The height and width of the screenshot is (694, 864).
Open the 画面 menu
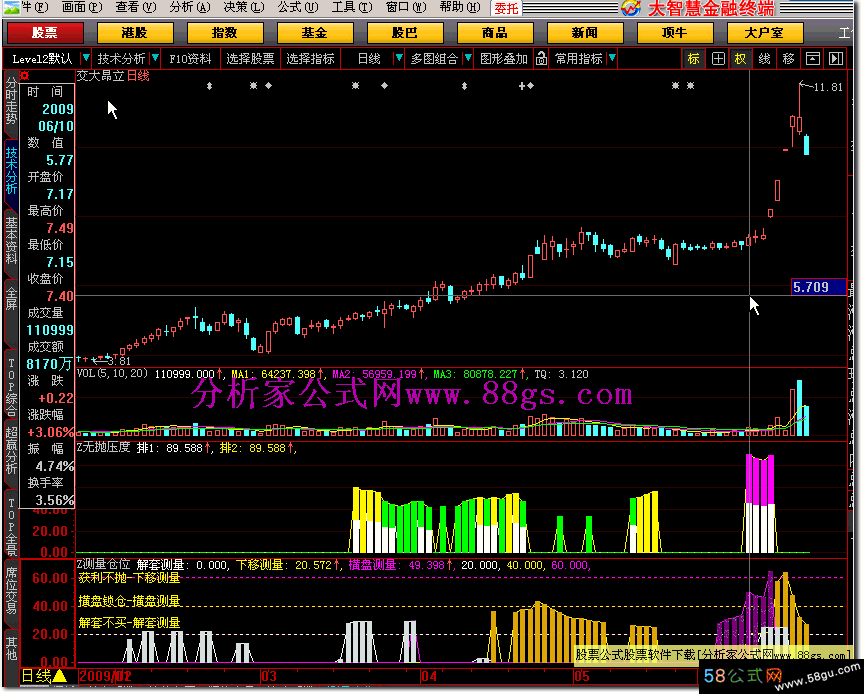tap(82, 7)
